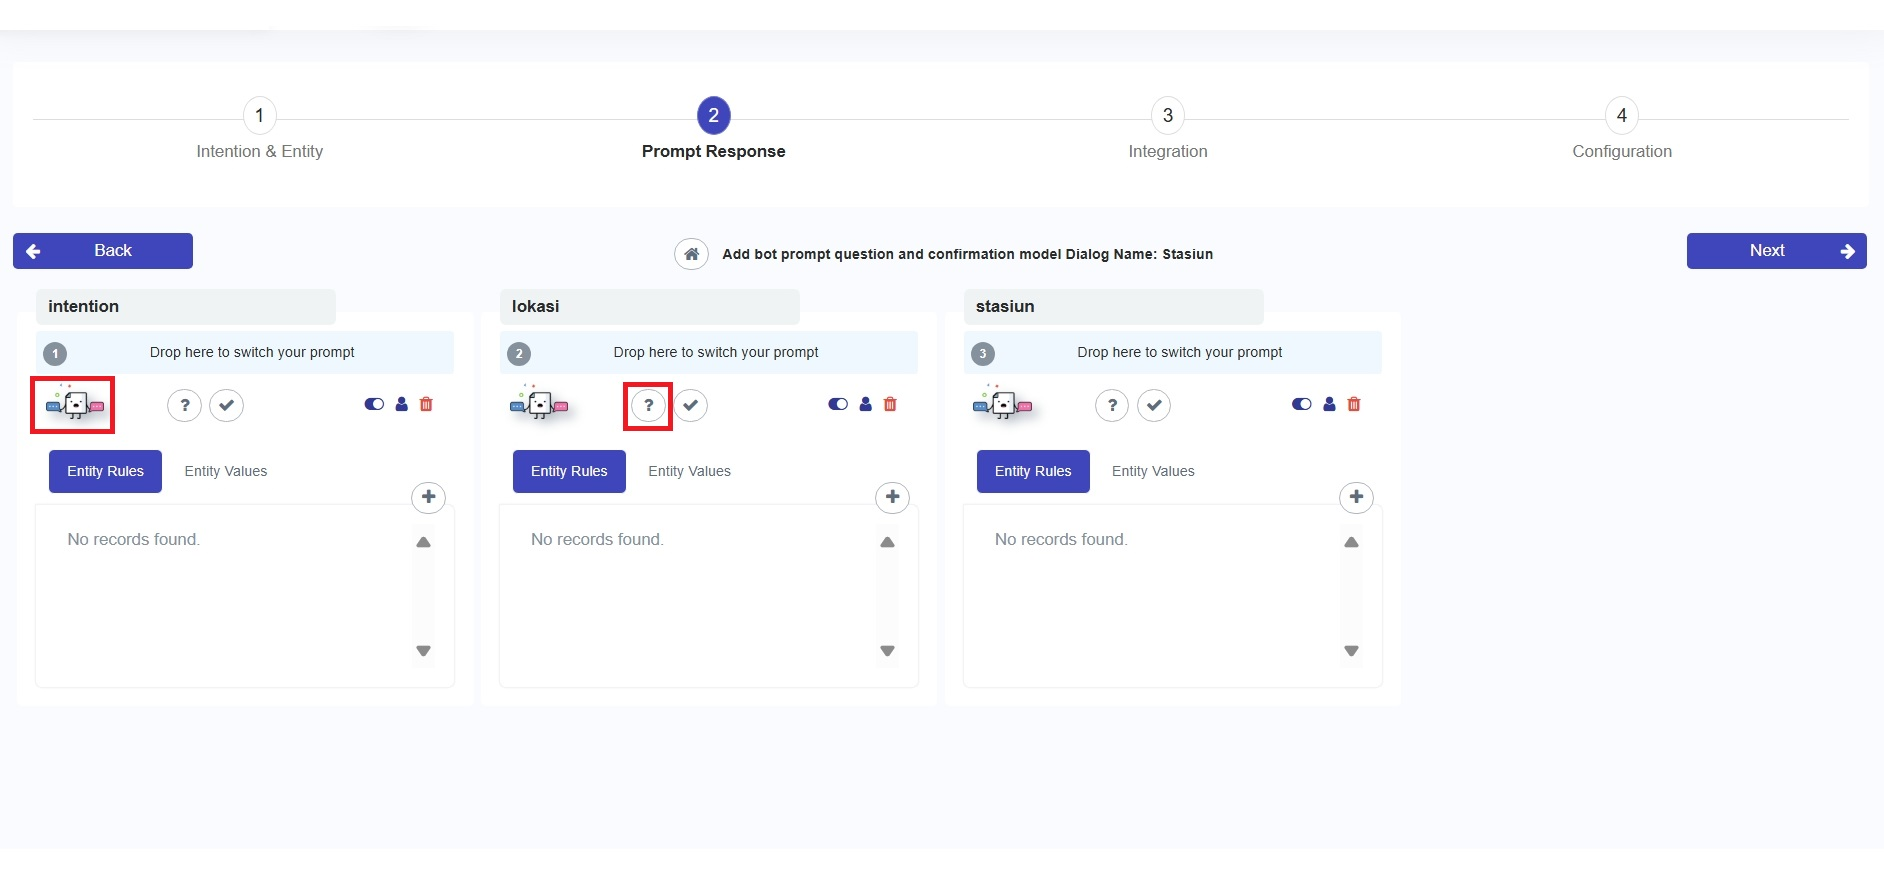Viewport: 1884px width, 884px height.
Task: Click the user icon in lokasi card
Action: click(x=865, y=404)
